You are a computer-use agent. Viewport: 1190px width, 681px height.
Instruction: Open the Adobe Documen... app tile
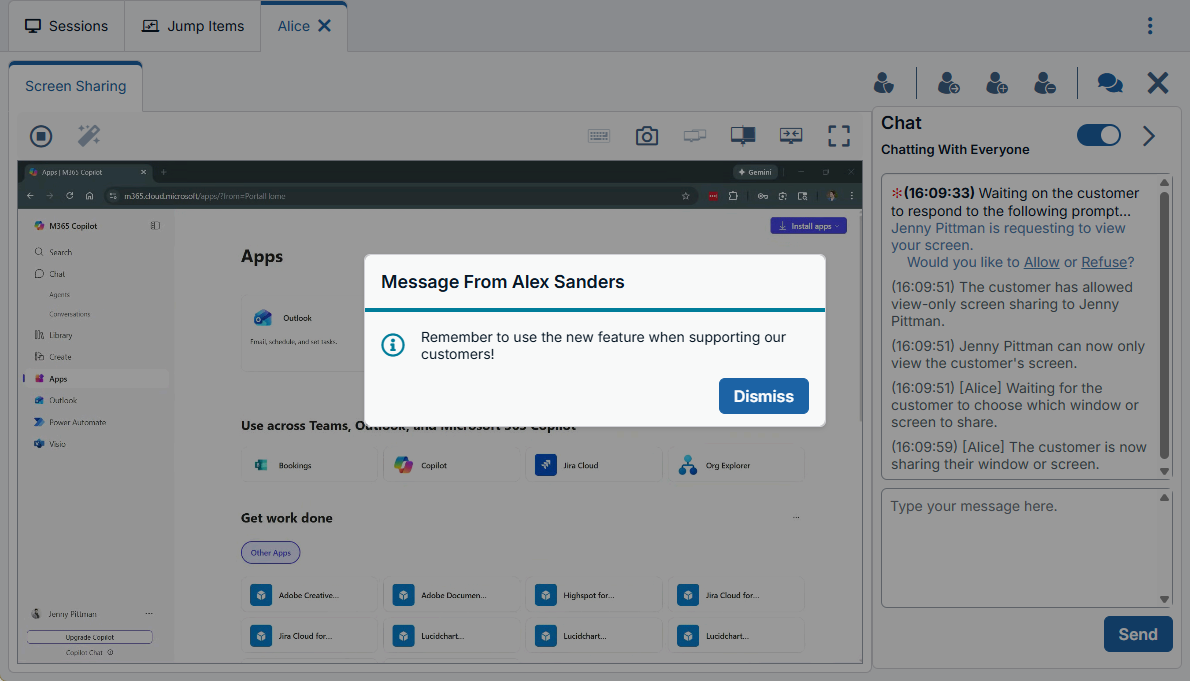452,595
